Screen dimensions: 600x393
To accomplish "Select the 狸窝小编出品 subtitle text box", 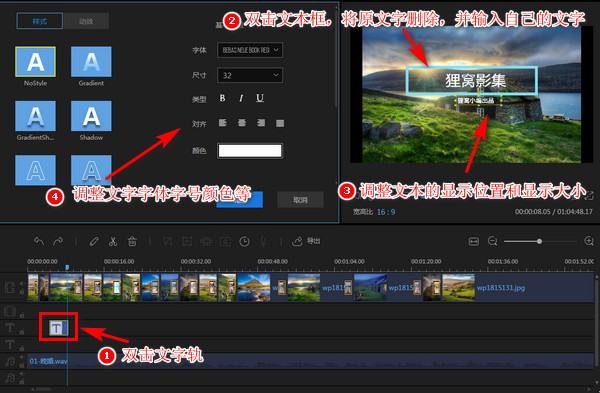I will click(x=478, y=101).
